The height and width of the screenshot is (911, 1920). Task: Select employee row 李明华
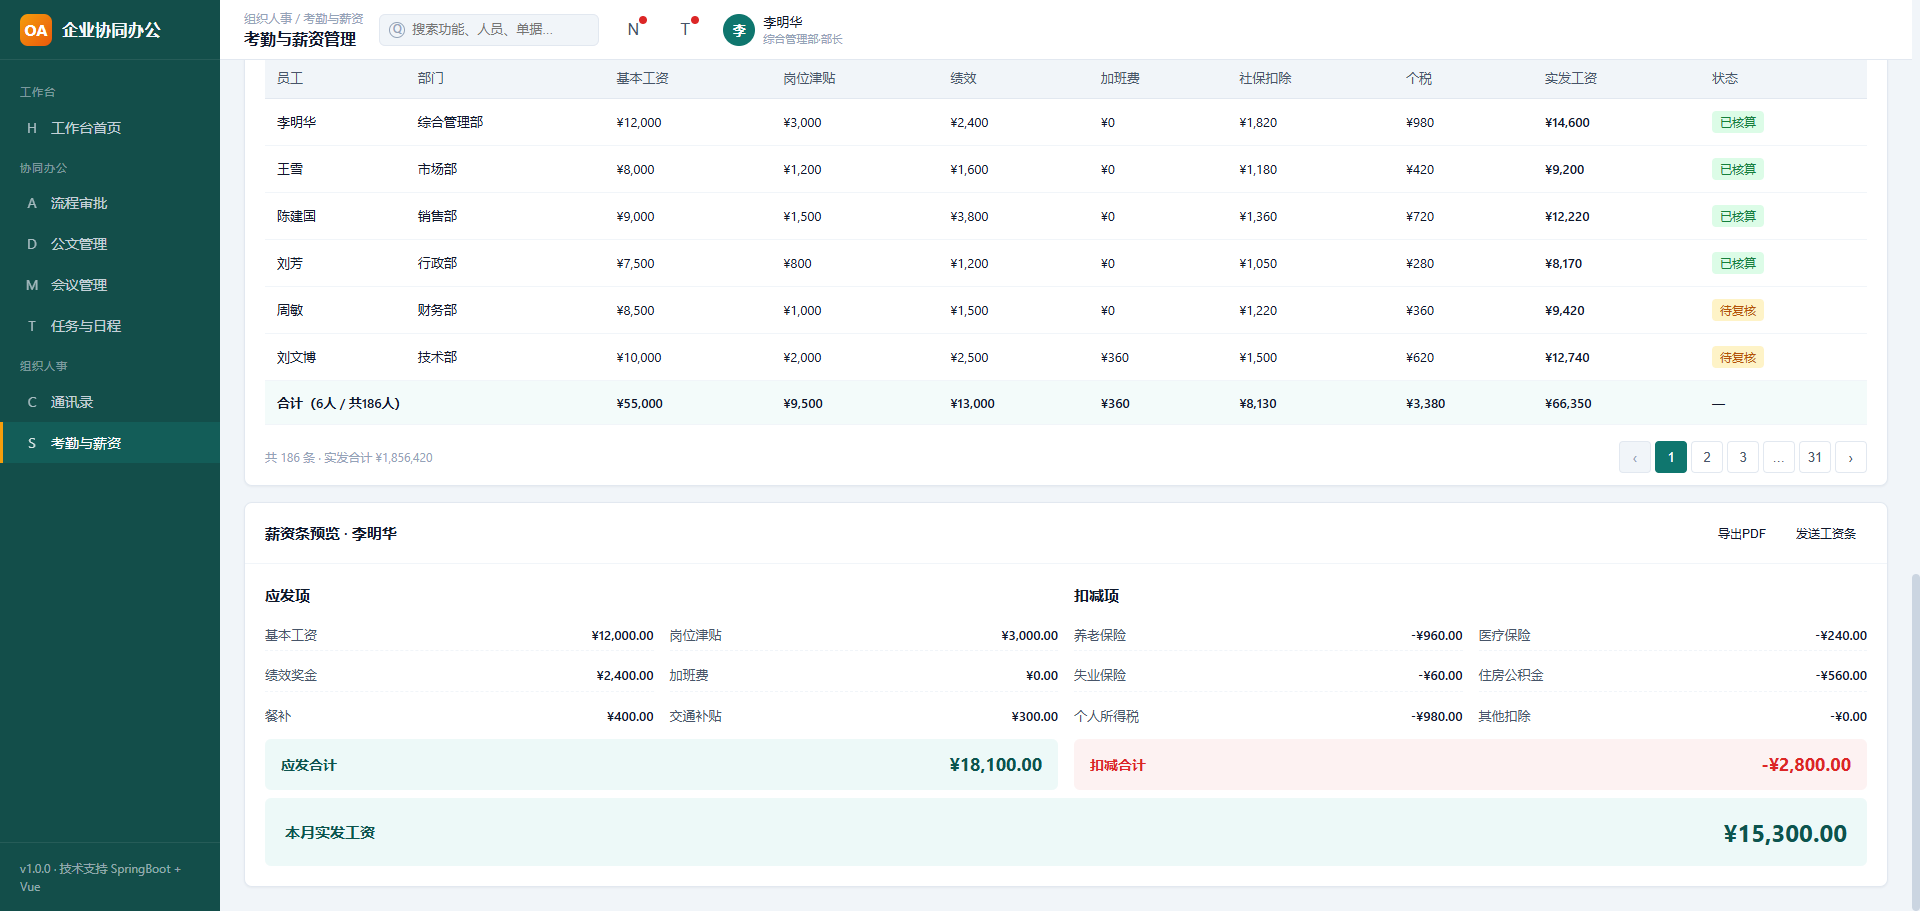tap(1065, 122)
